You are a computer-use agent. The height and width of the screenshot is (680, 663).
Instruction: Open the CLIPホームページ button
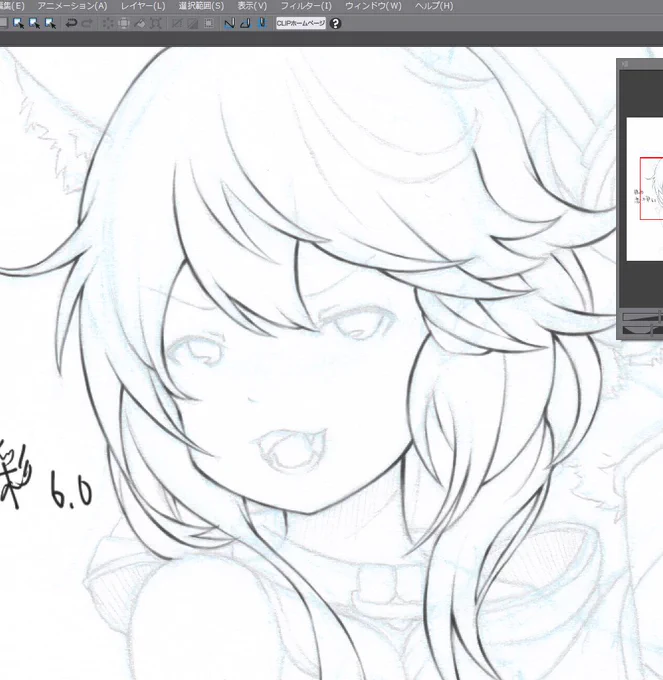300,23
